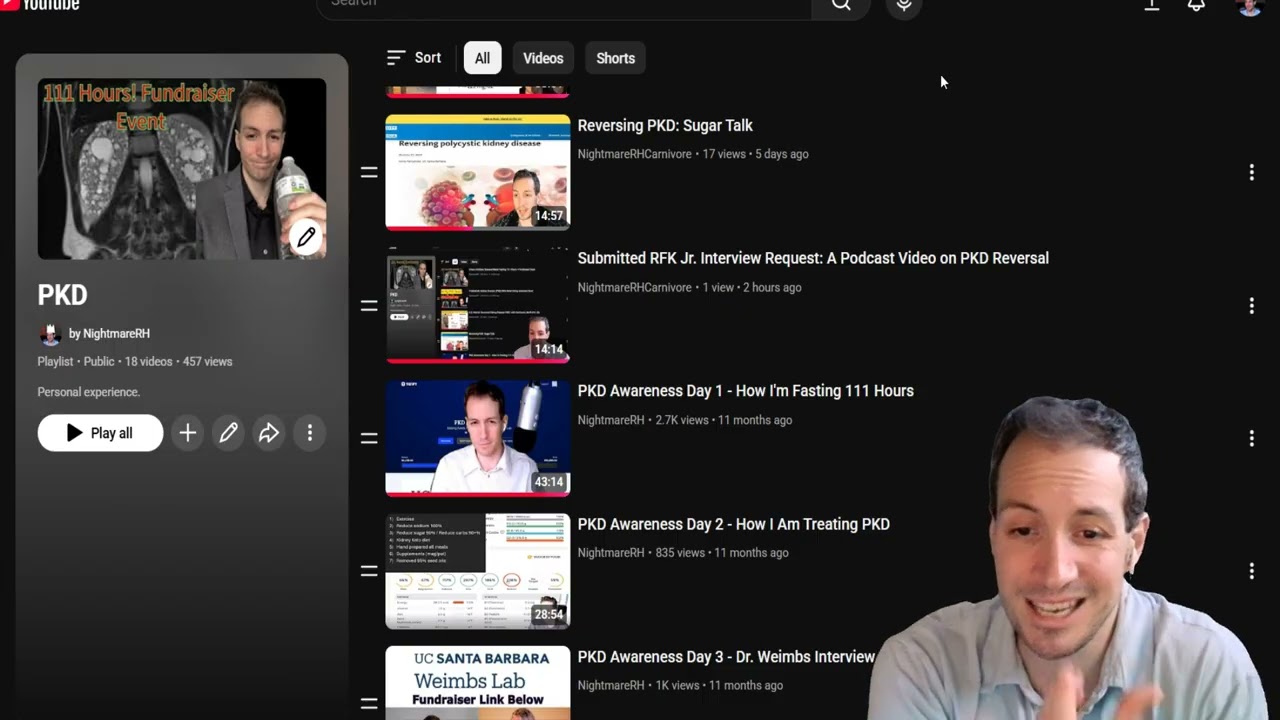Open the notifications bell
This screenshot has height=720, width=1280.
pyautogui.click(x=1196, y=5)
